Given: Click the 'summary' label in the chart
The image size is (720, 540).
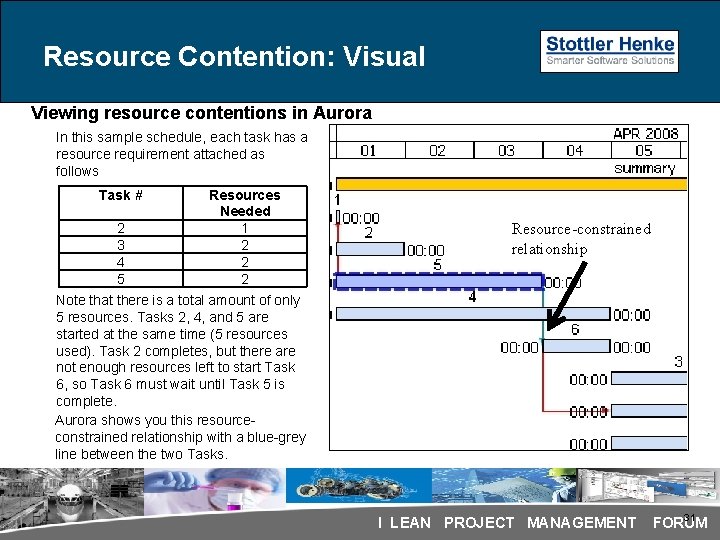Looking at the screenshot, I should (645, 169).
